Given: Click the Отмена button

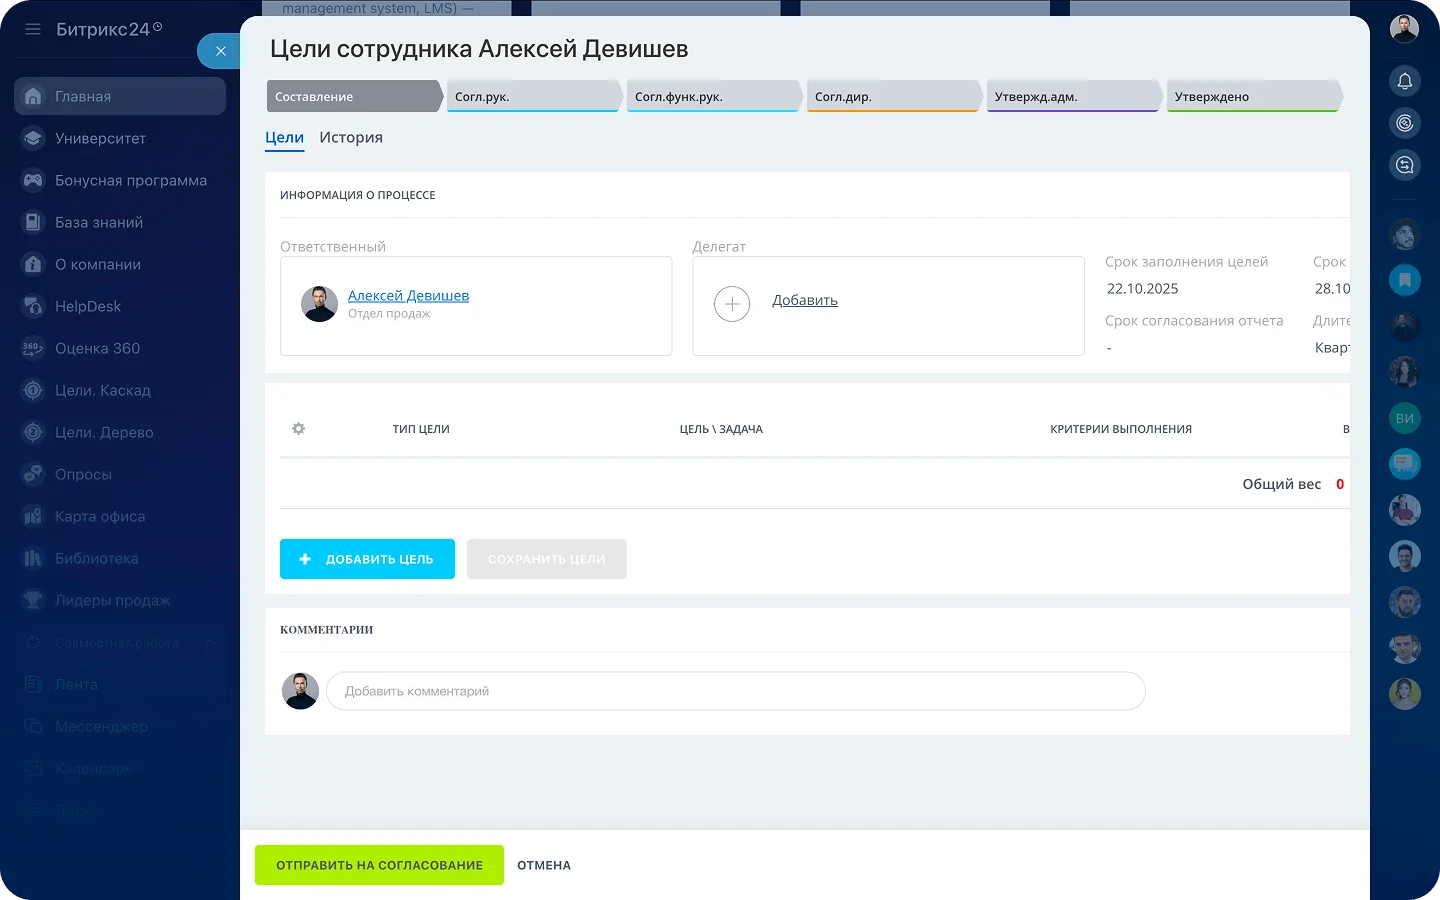Looking at the screenshot, I should coord(544,865).
